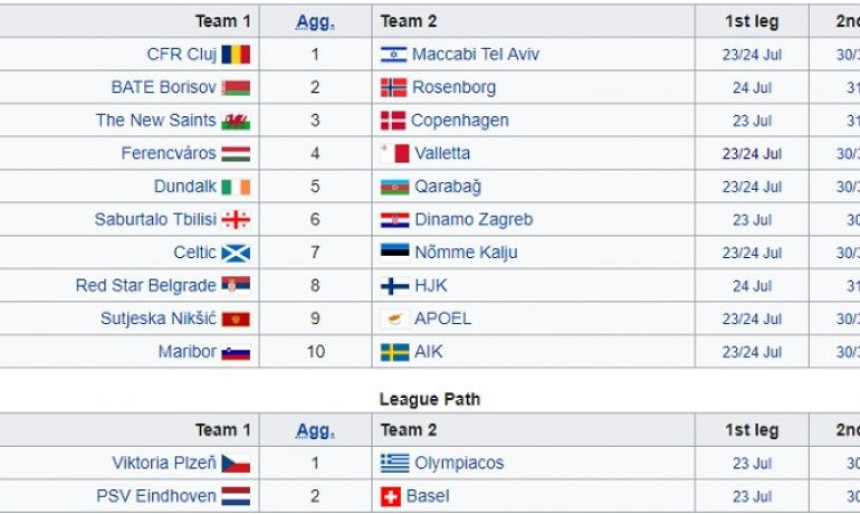Open the Agg. link in League Path header
The width and height of the screenshot is (860, 514).
coord(315,431)
